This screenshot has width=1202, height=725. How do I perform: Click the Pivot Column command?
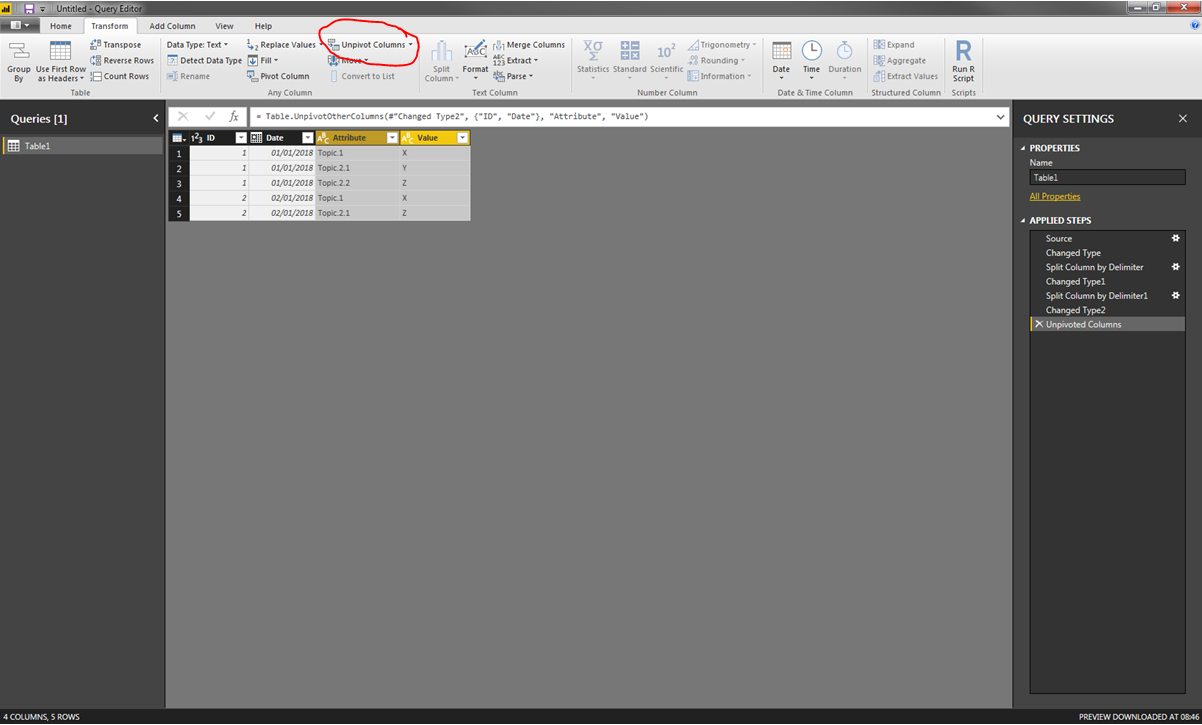[x=278, y=76]
